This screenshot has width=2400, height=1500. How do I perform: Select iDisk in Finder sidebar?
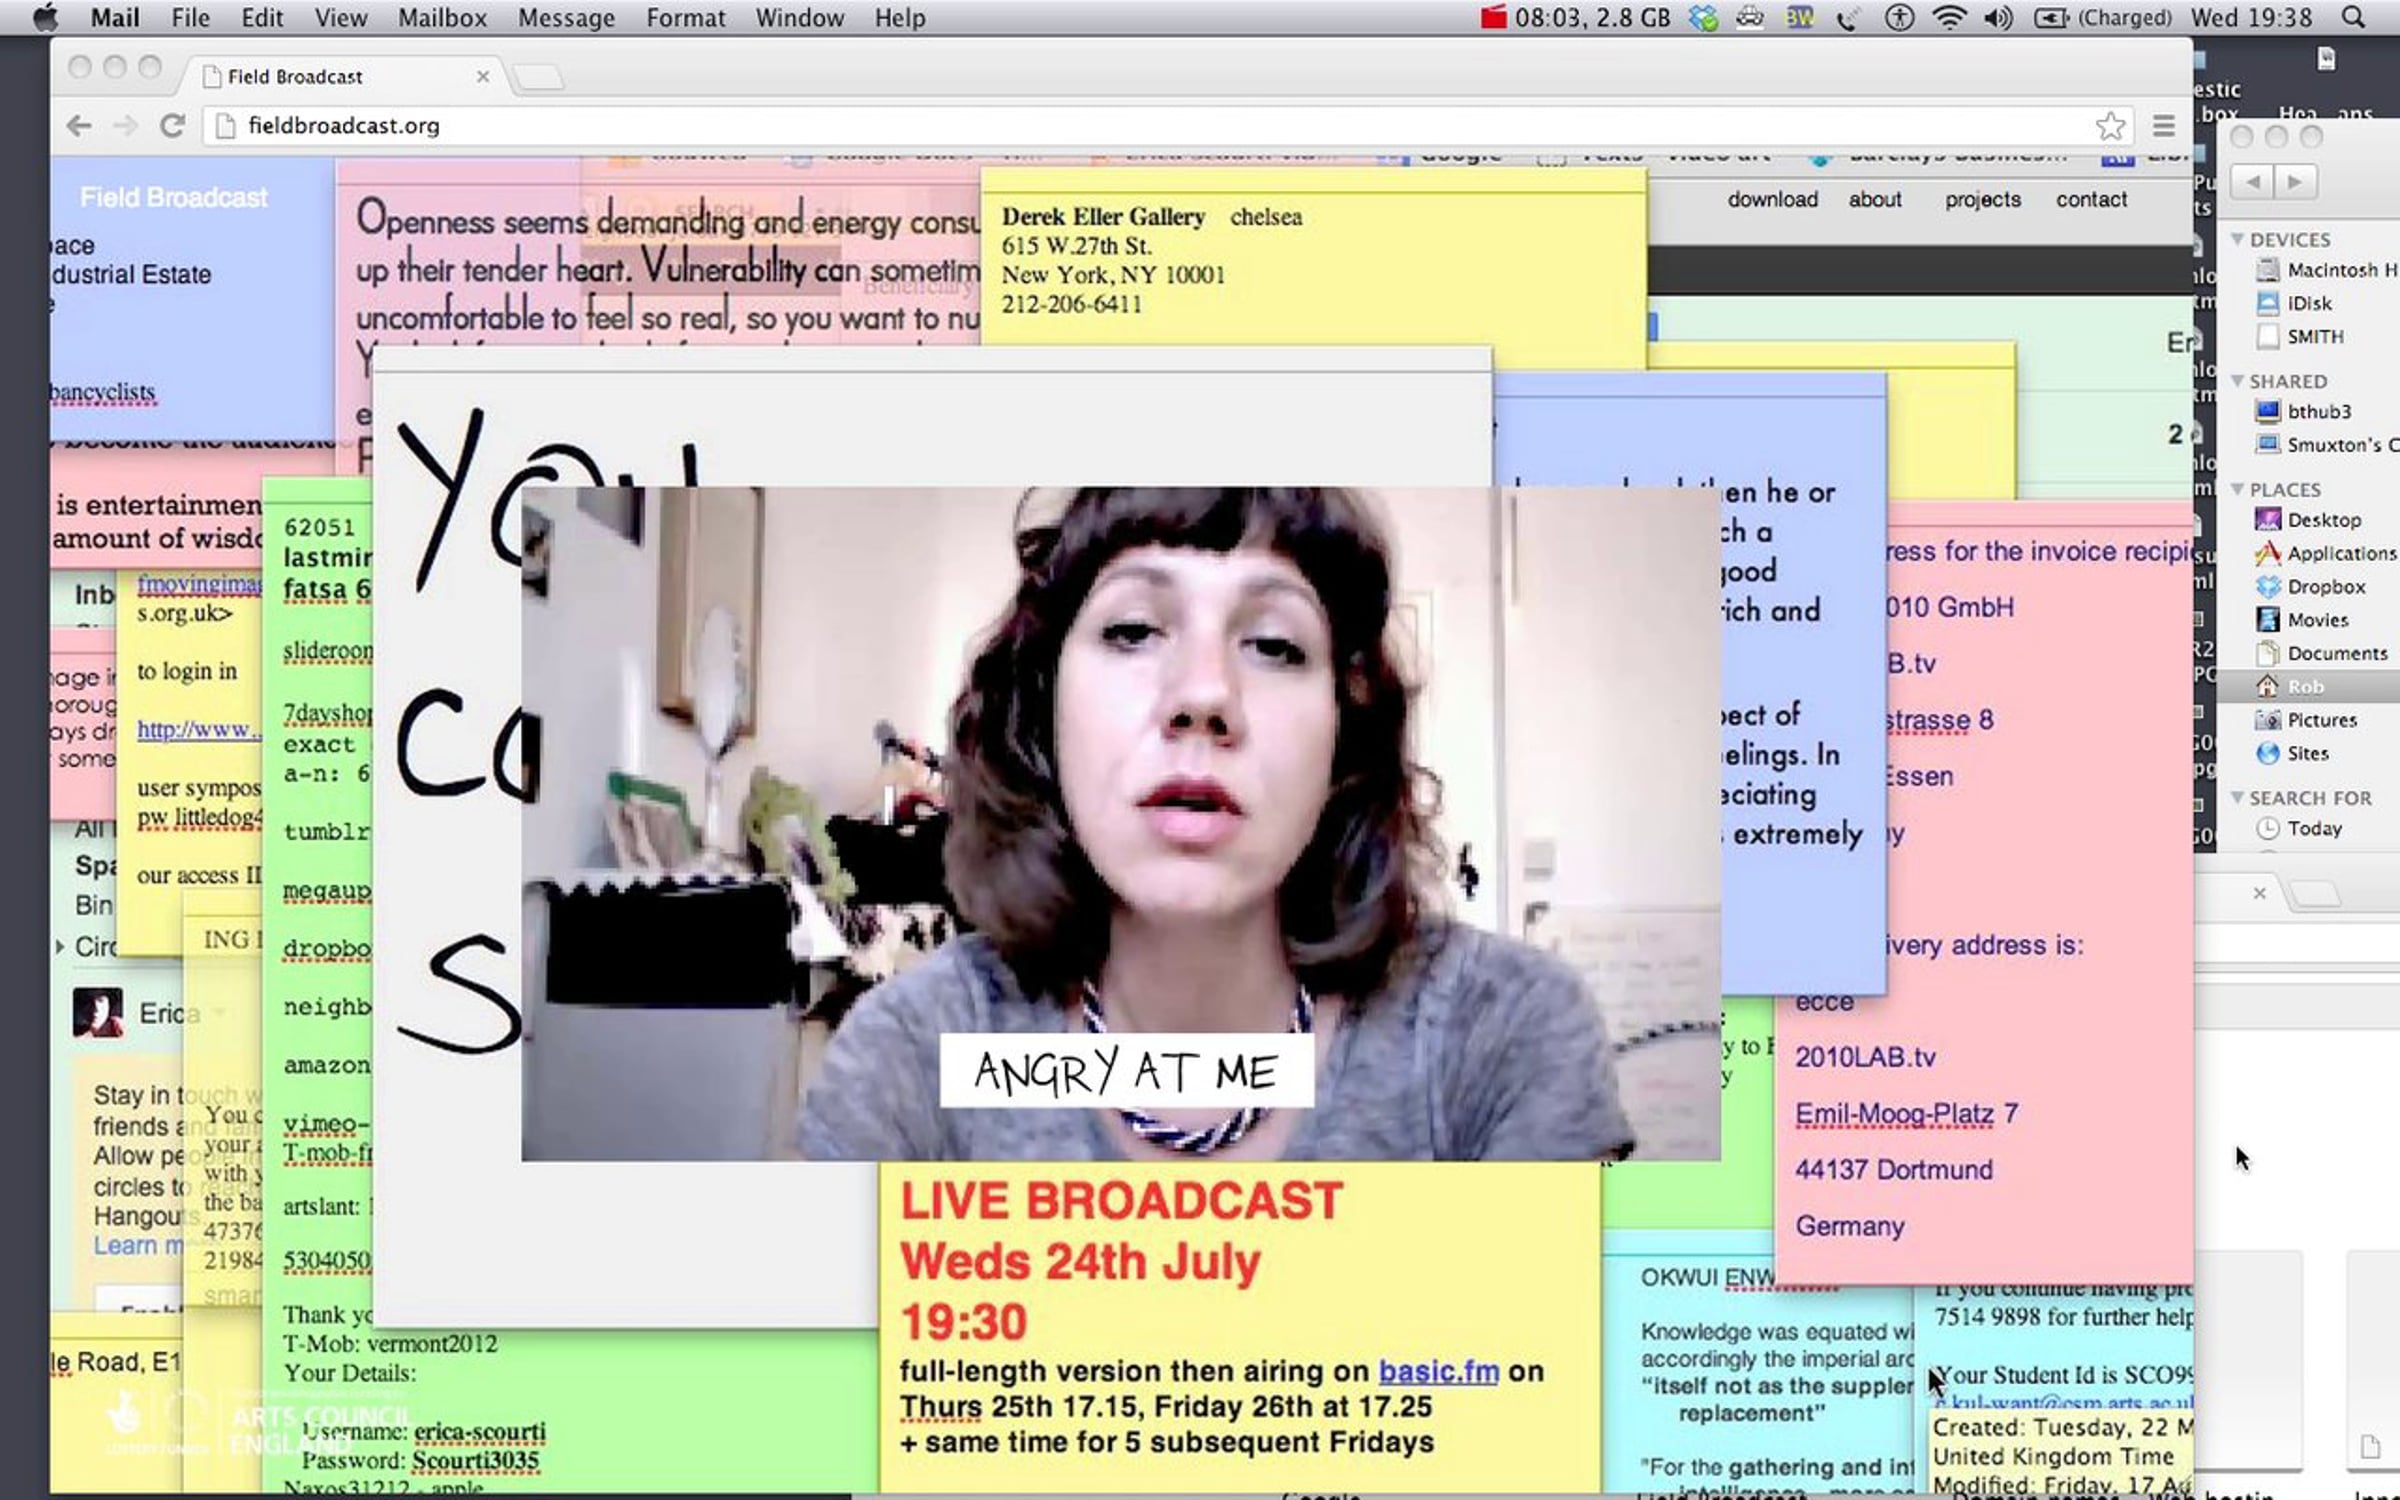(2295, 303)
